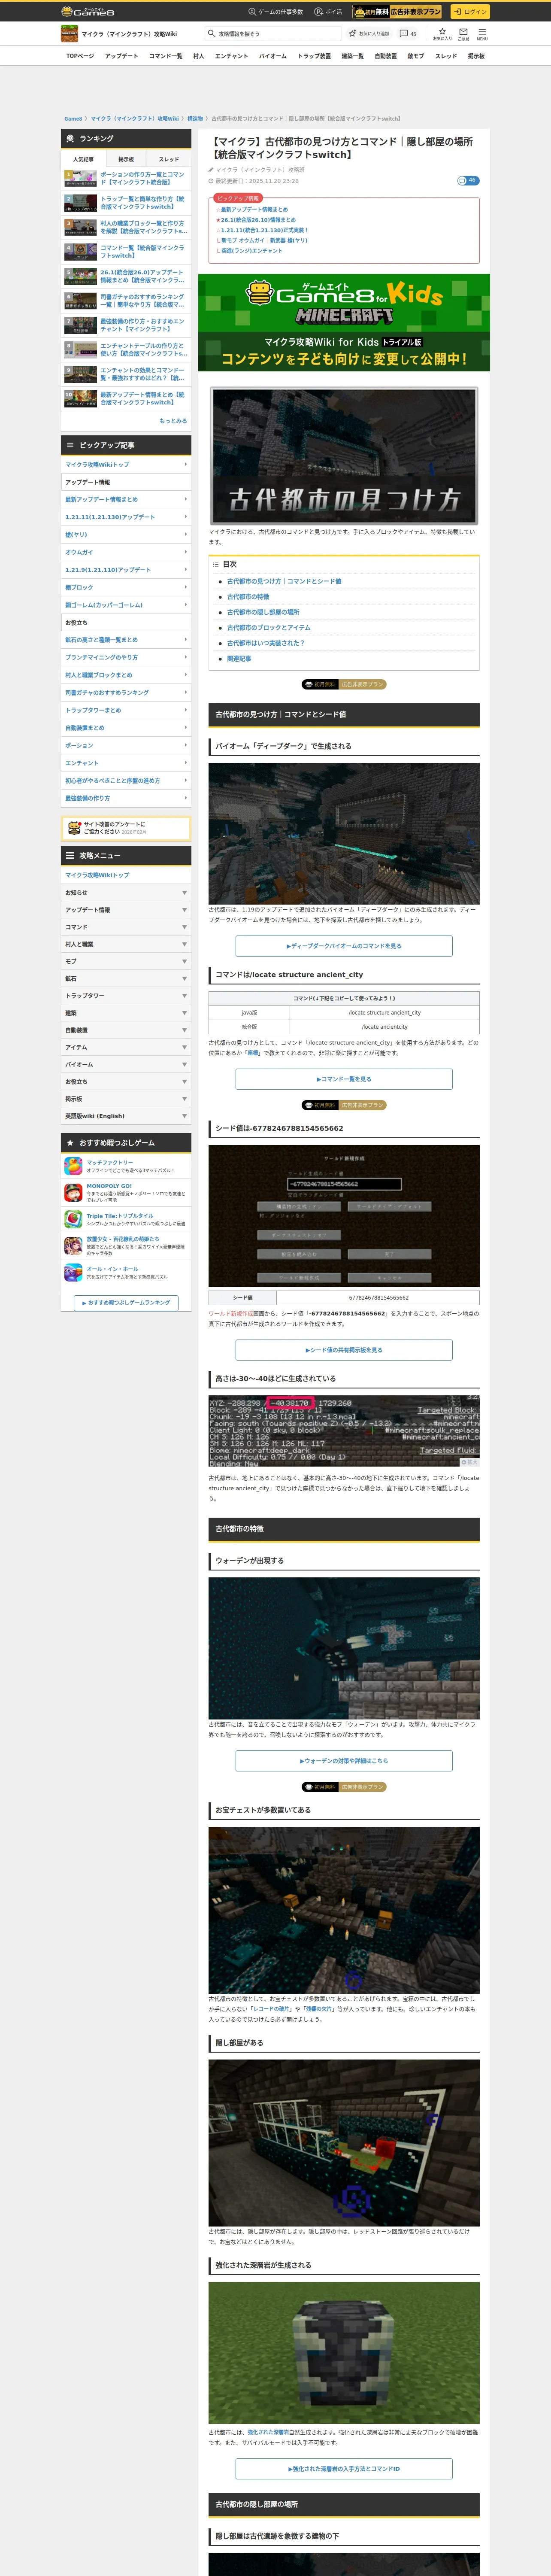The image size is (551, 2576).
Task: Open TOPページ in navigation bar
Action: tap(80, 56)
